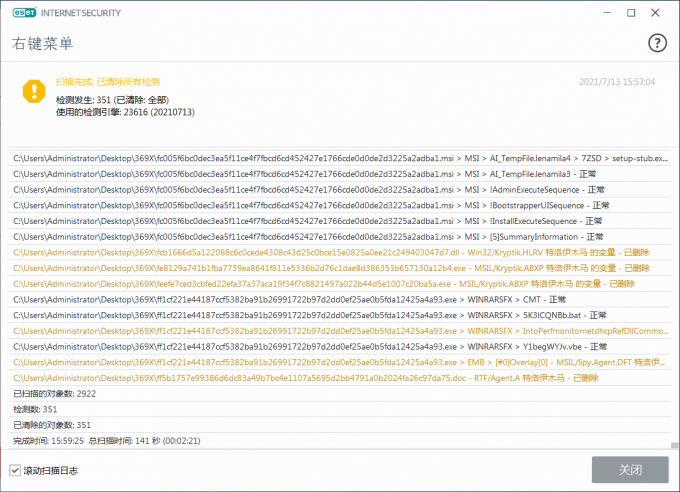Image resolution: width=680 pixels, height=492 pixels.
Task: Click the 已扫描的对象数: 2922 line
Action: (340, 394)
